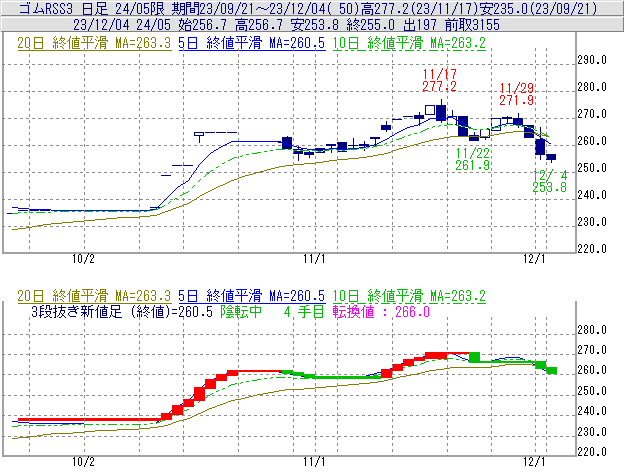Viewport: 624px width, 475px height.
Task: Click the last green block in the lower chart
Action: tap(551, 370)
